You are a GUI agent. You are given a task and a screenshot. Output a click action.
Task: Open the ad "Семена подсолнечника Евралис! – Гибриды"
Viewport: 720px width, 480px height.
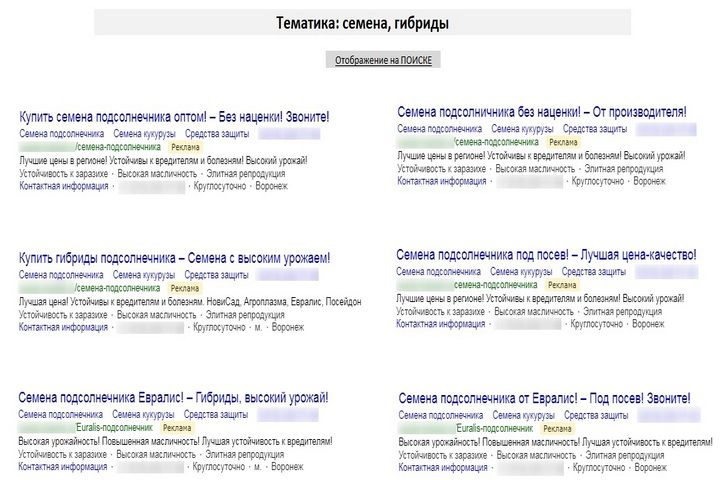click(x=174, y=398)
